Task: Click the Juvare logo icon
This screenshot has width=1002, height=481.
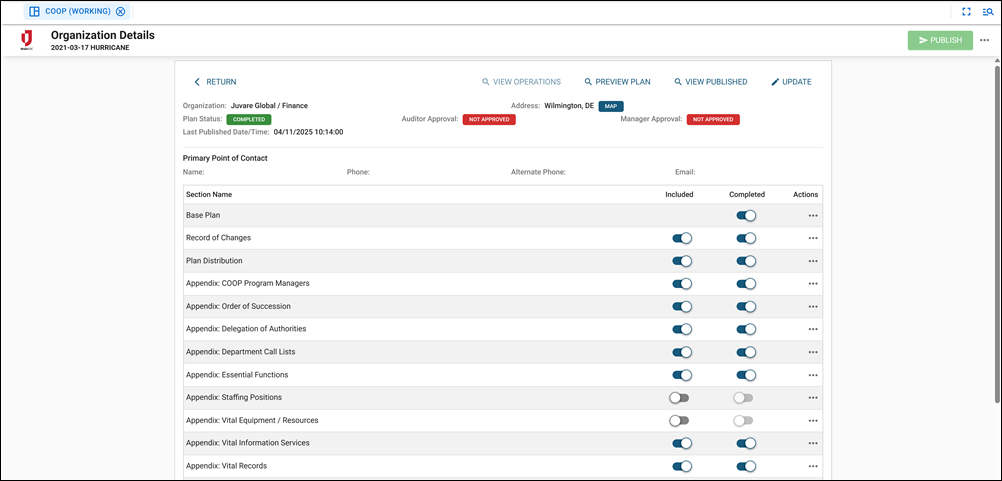Action: tap(27, 40)
